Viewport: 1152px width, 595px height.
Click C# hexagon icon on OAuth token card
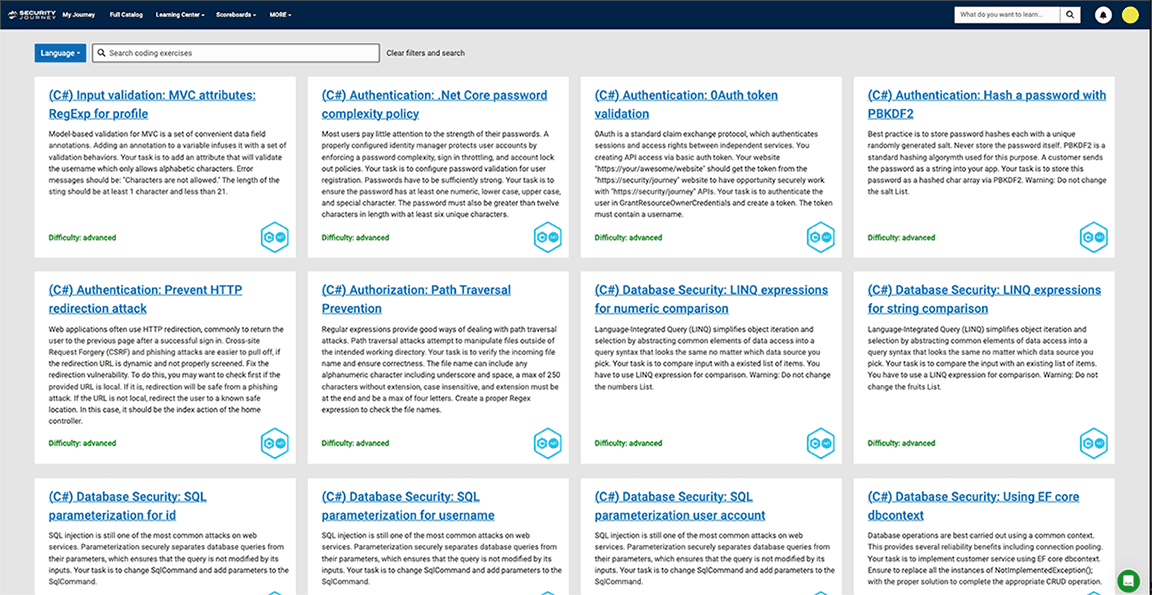click(820, 237)
